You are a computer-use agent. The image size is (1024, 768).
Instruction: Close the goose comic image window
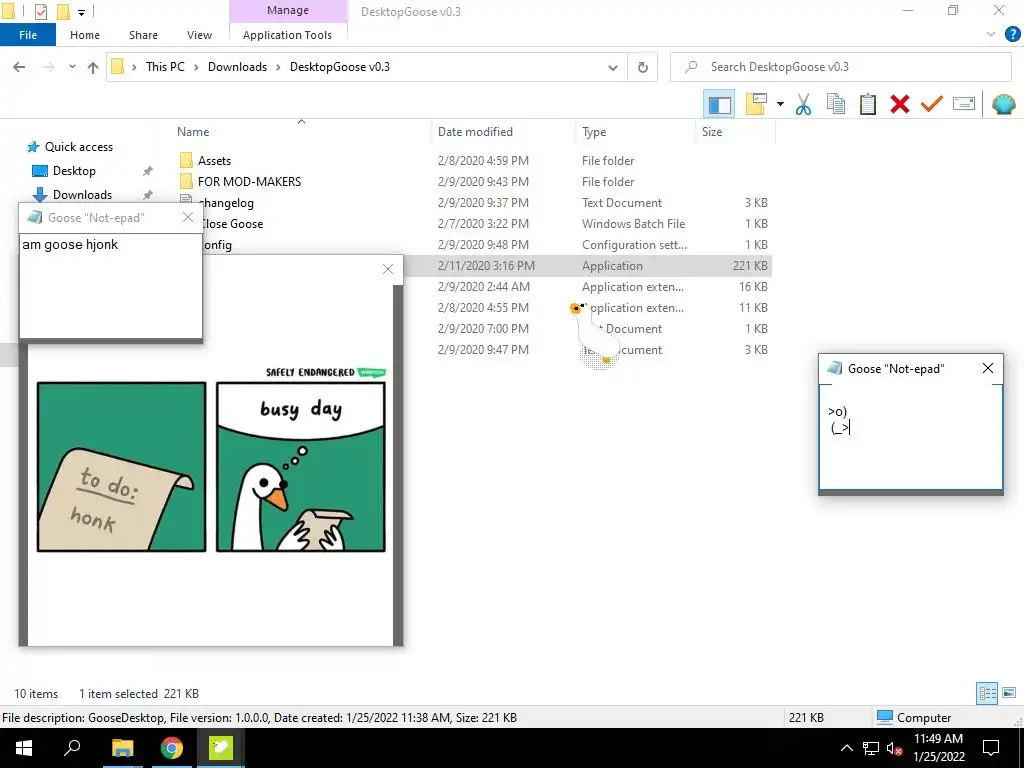click(388, 269)
